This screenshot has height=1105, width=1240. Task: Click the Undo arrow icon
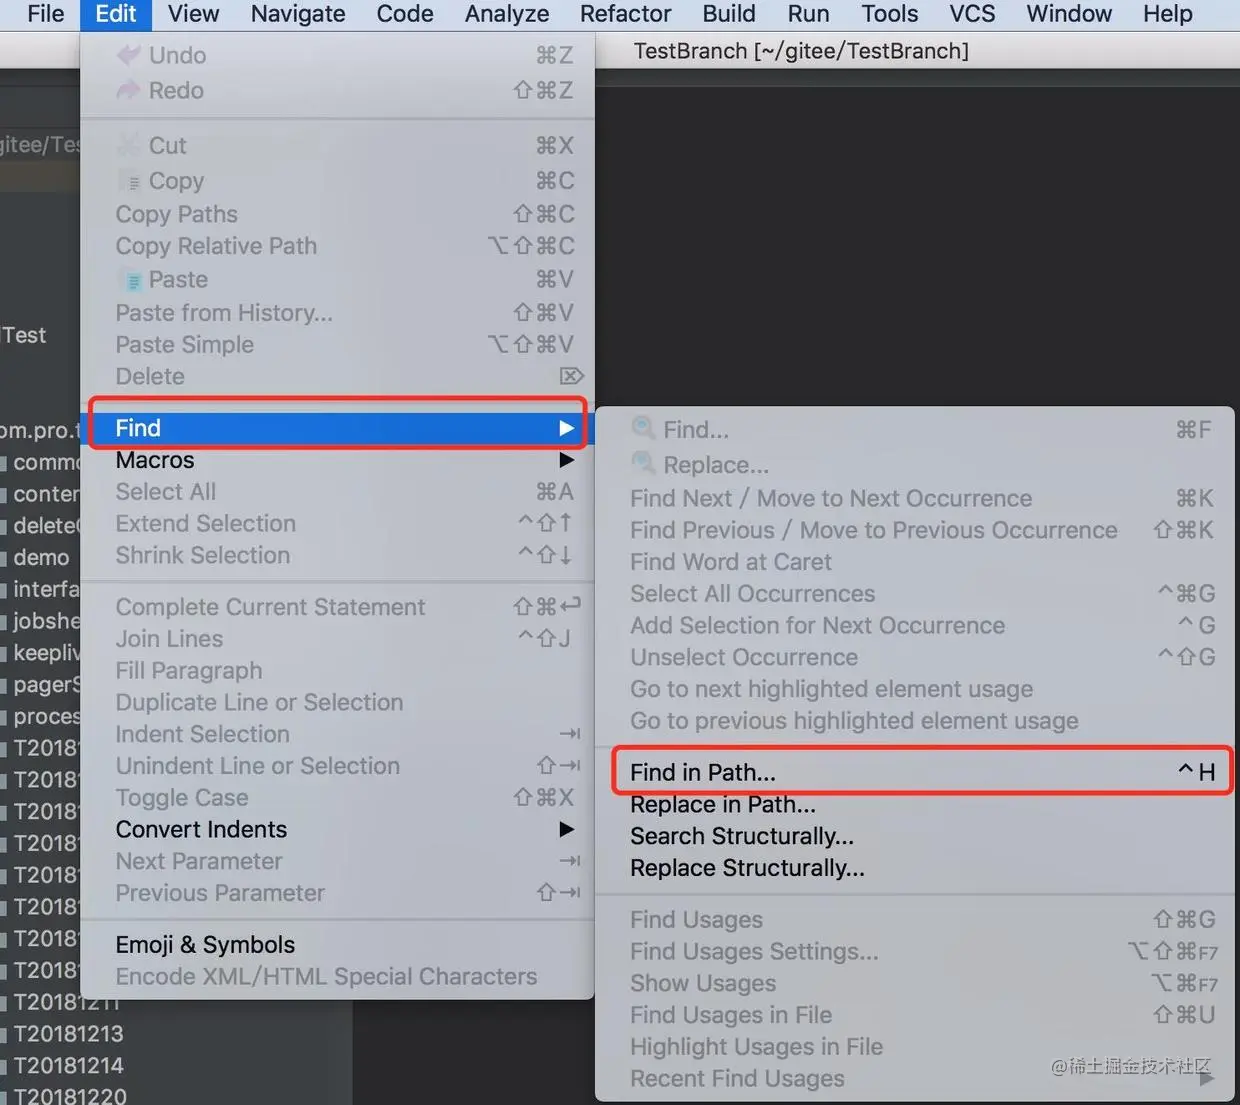tap(128, 55)
